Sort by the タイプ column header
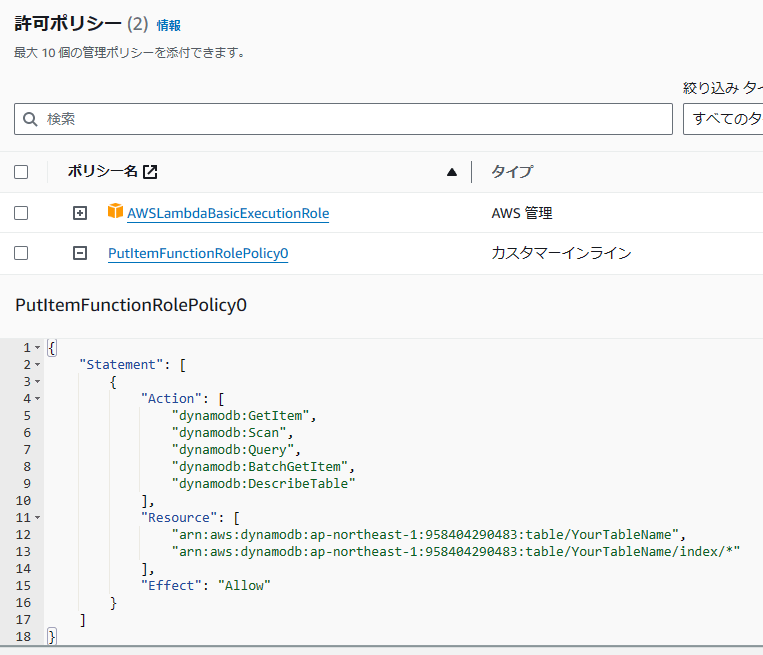Image resolution: width=763 pixels, height=655 pixels. click(x=512, y=172)
